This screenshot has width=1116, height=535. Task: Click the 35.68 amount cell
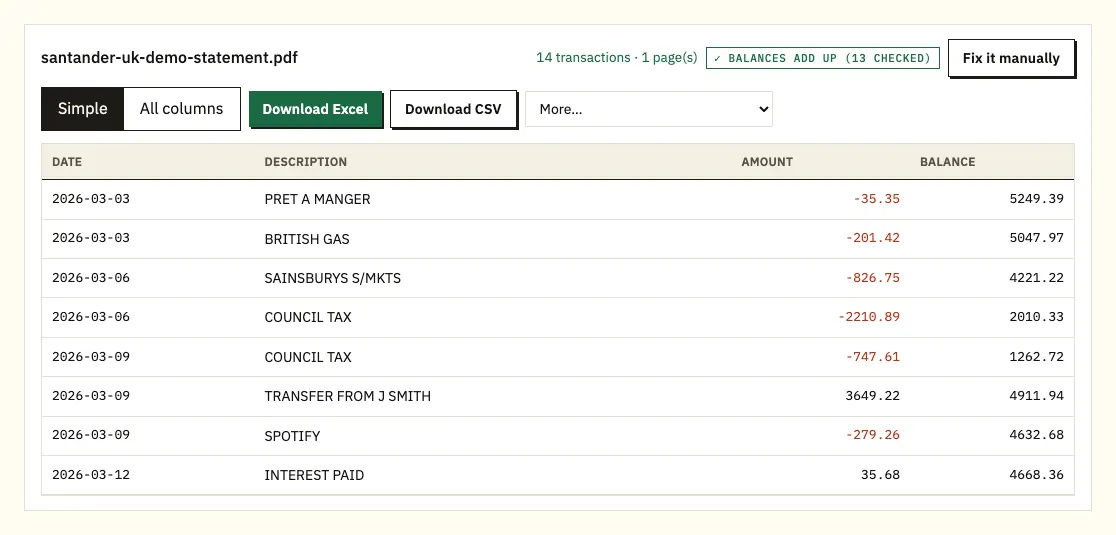(x=880, y=475)
